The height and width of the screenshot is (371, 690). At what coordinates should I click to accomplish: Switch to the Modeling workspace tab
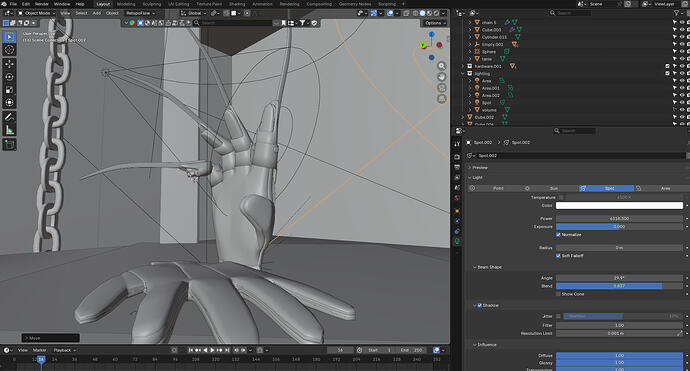coord(126,4)
